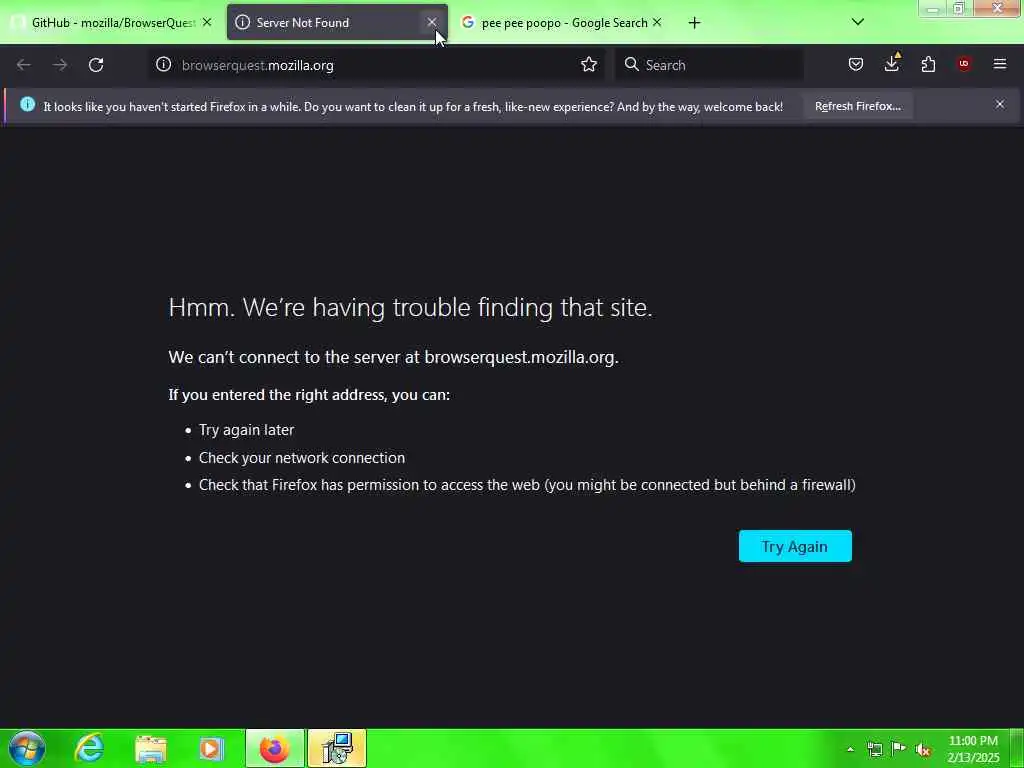
Task: Close the Server Not Found tab
Action: pyautogui.click(x=432, y=23)
